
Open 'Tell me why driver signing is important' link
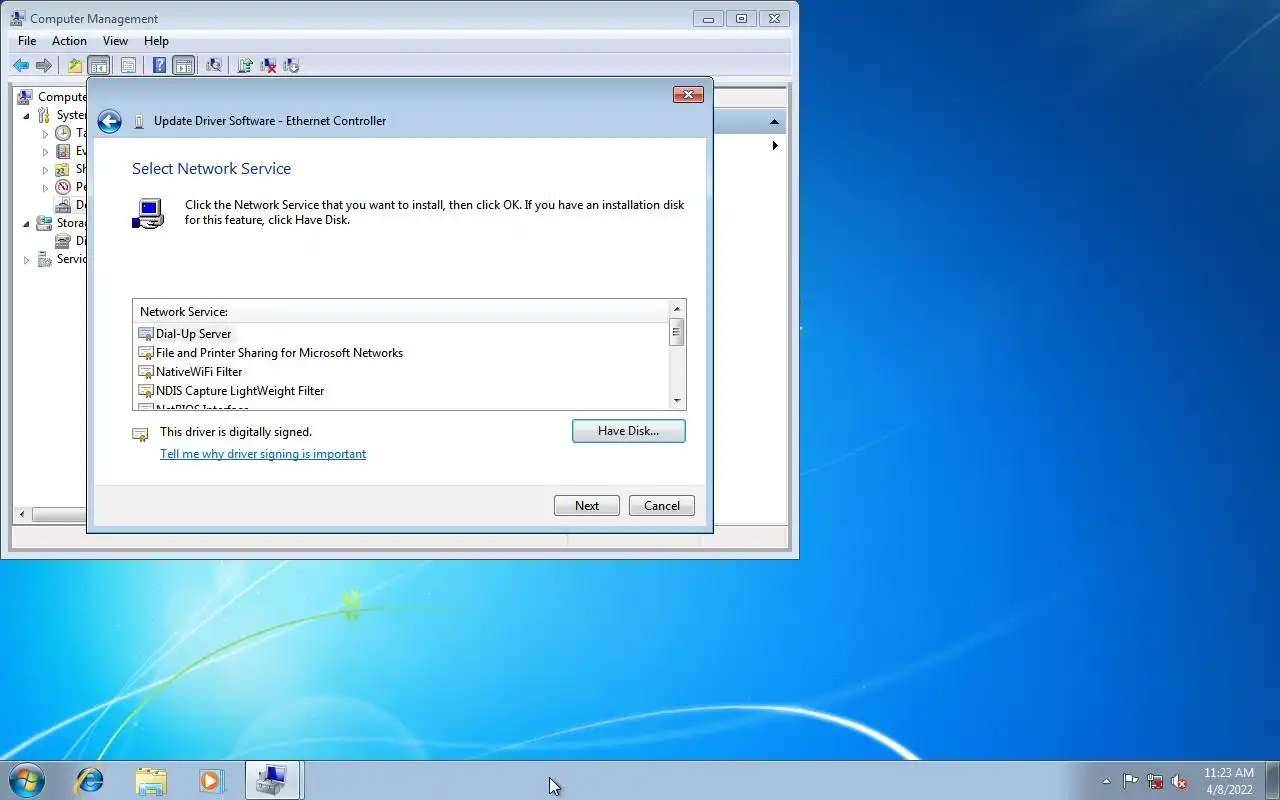tap(263, 454)
